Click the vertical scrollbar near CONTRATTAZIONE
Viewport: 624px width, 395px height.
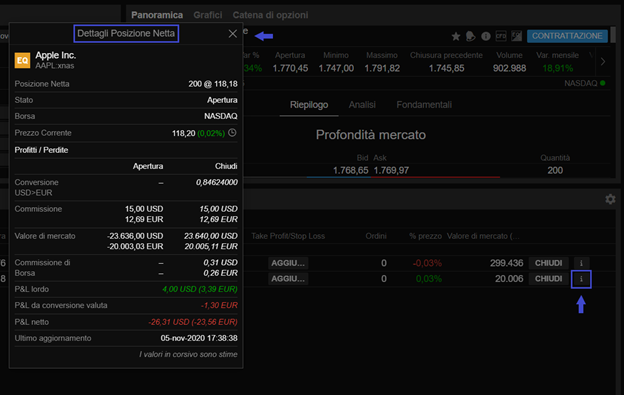pos(613,35)
